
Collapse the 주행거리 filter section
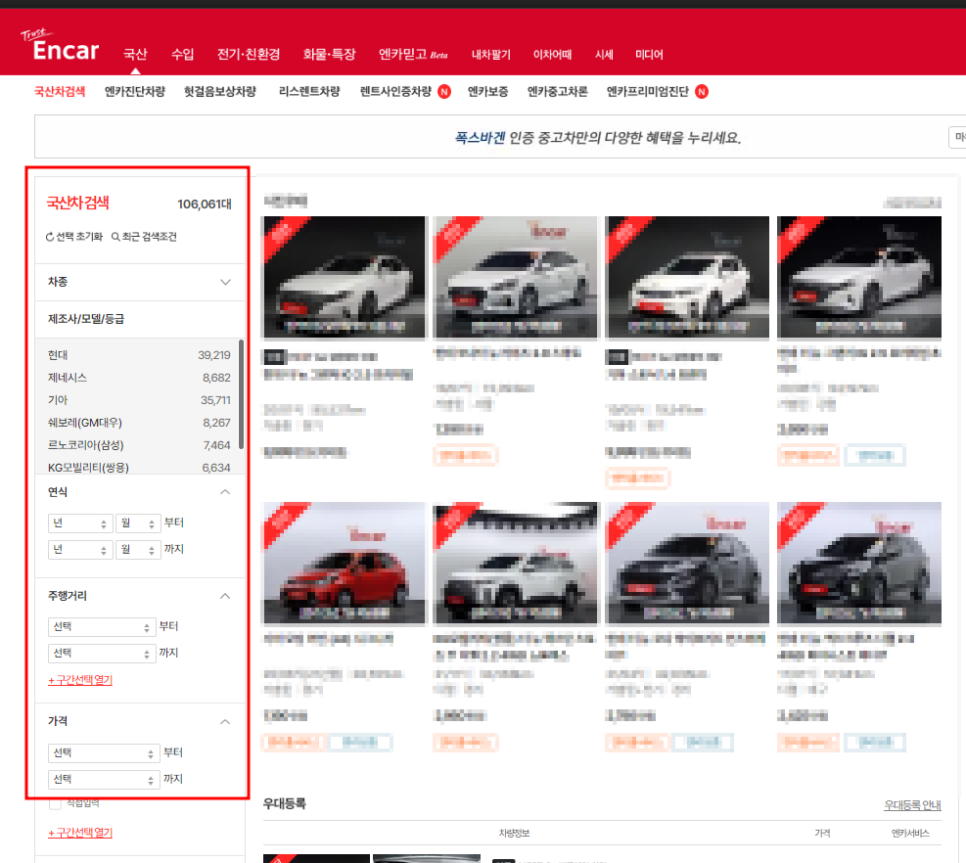(225, 596)
